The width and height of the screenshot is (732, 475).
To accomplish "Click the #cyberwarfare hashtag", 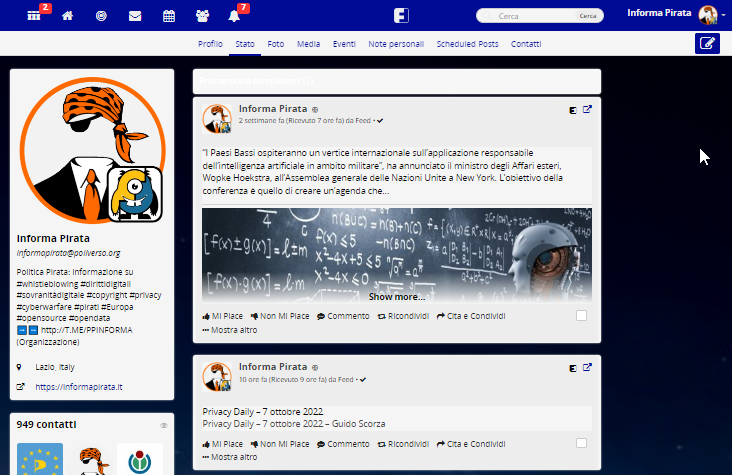I will [44, 307].
